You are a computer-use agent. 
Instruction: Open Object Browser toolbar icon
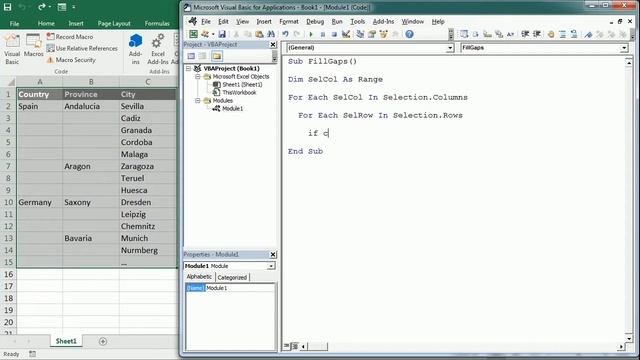[x=383, y=34]
